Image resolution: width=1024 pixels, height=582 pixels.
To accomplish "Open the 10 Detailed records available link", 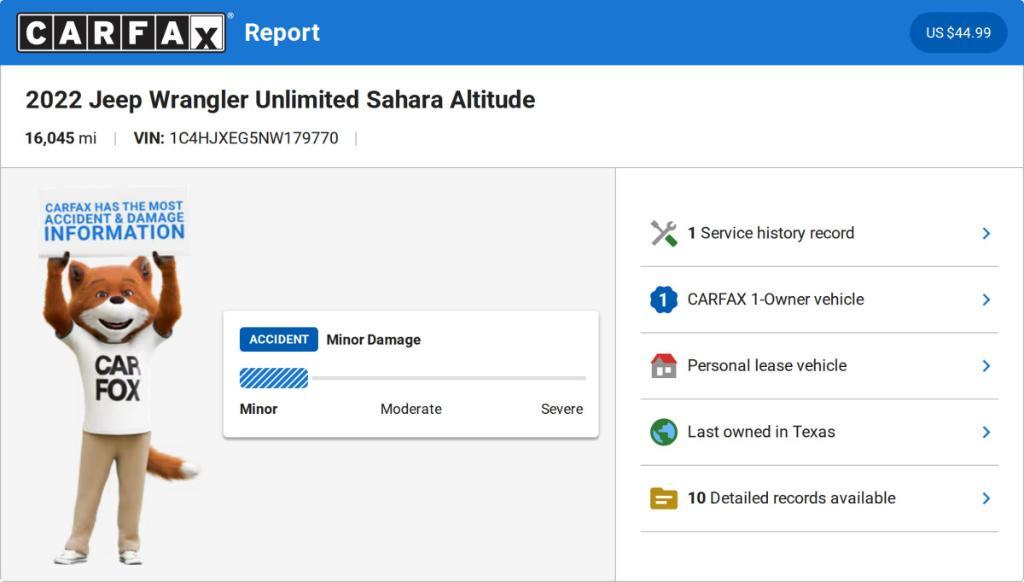I will [x=791, y=498].
